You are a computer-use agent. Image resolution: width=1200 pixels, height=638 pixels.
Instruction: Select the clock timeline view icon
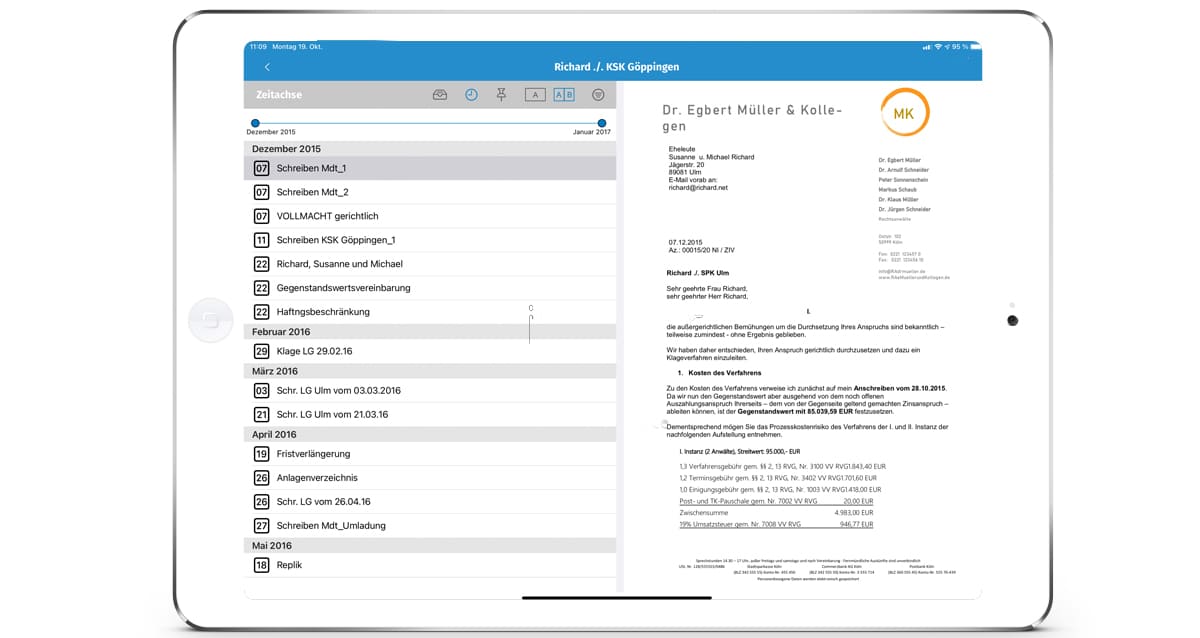471,95
